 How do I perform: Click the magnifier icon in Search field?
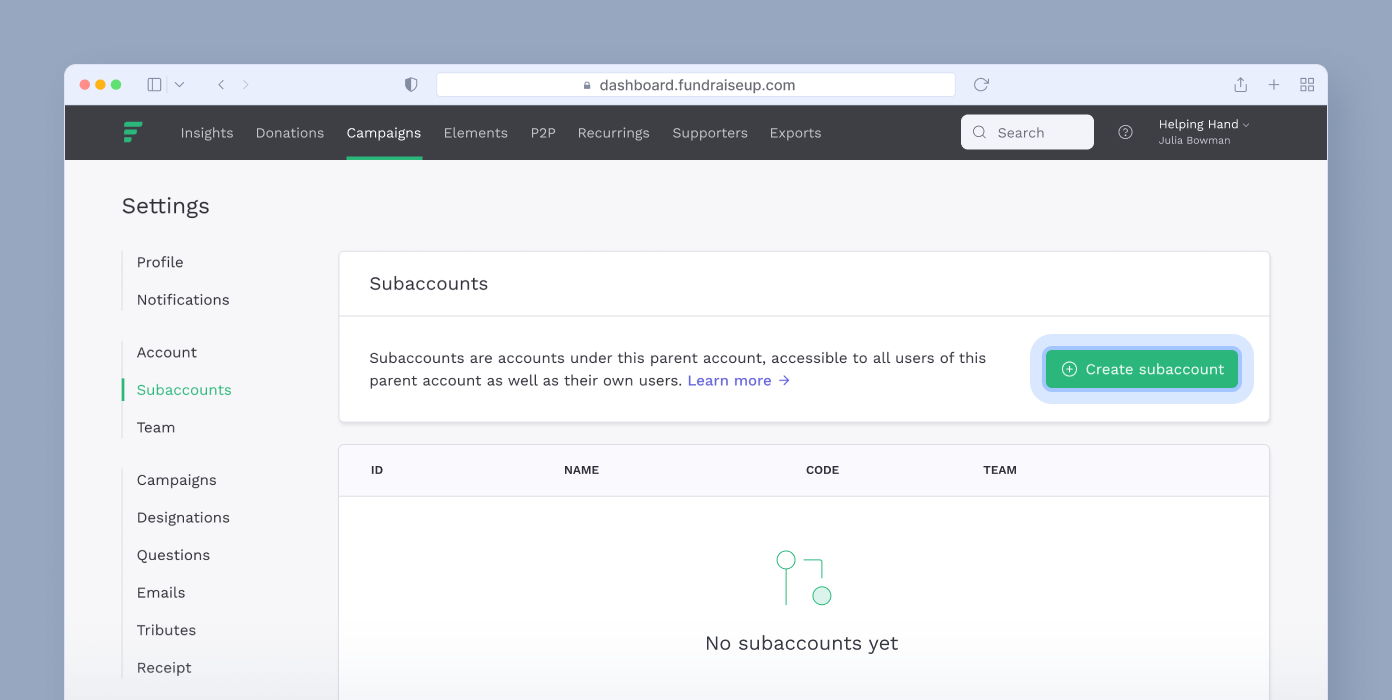click(979, 132)
